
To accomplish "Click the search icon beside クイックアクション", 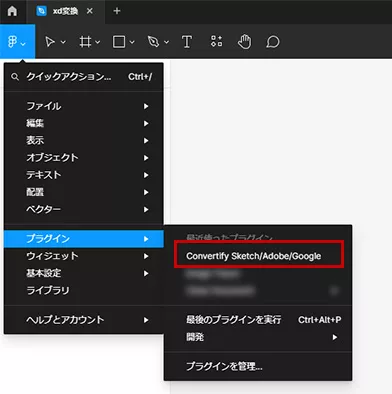I will [15, 77].
